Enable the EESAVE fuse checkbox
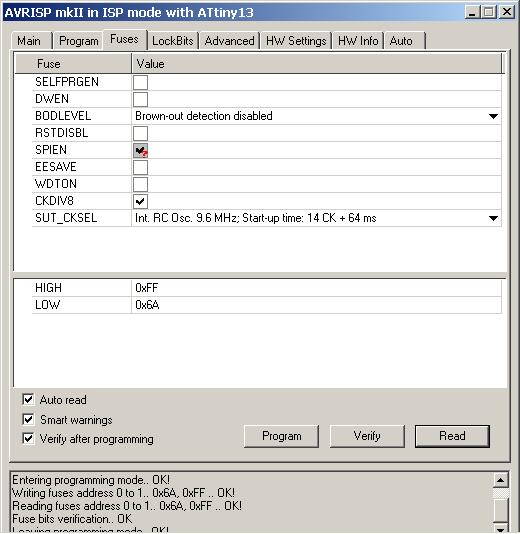 140,167
